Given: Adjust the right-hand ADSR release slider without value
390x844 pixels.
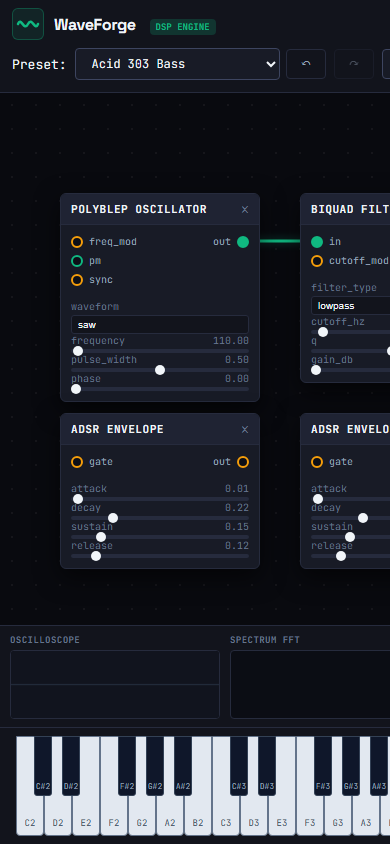Looking at the screenshot, I should [x=351, y=555].
